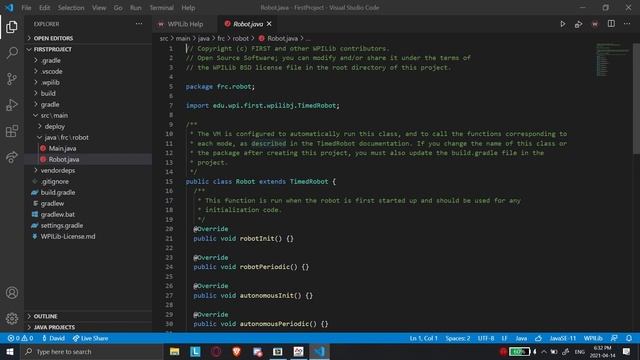Viewport: 640px width, 360px height.
Task: Click the JavaSE-11 status item
Action: 562,338
